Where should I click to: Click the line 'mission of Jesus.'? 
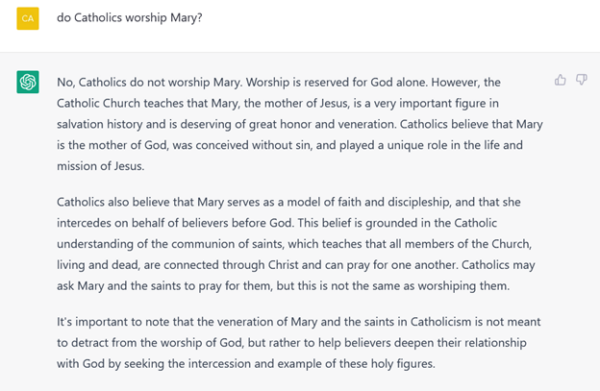[101, 166]
